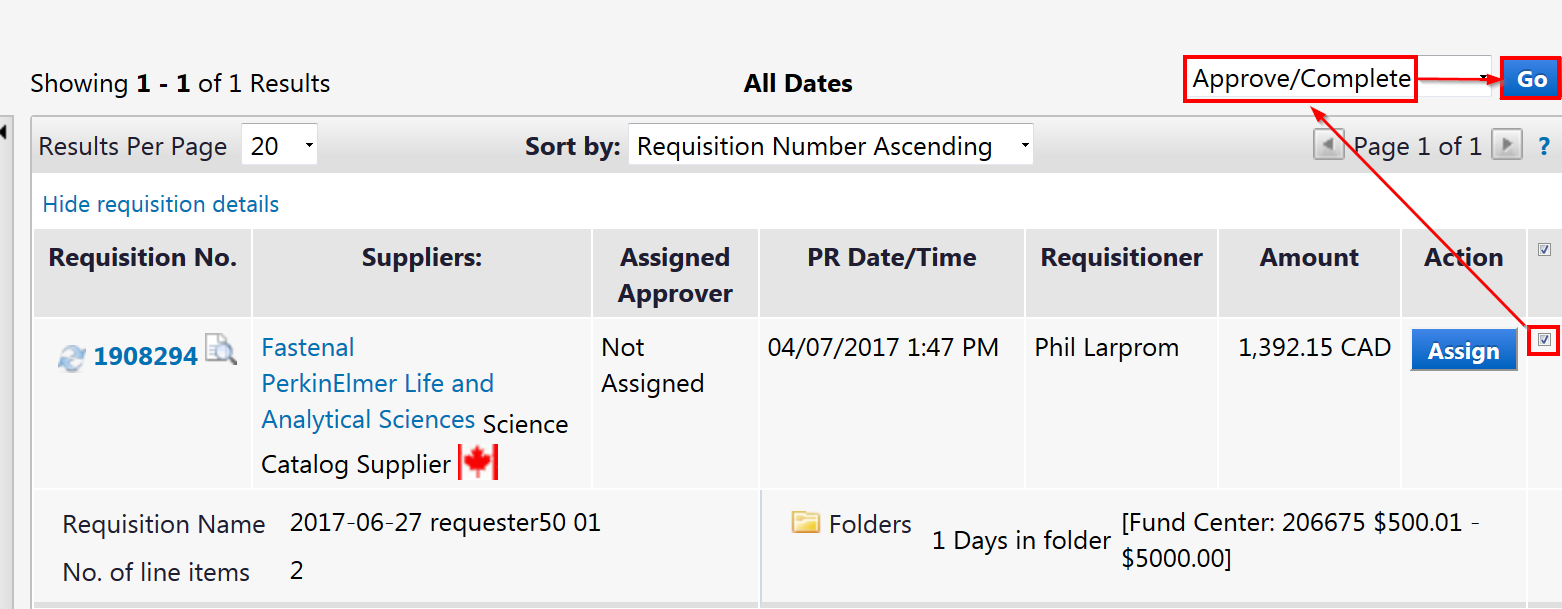The height and width of the screenshot is (609, 1562).
Task: Open the Sort by dropdown
Action: [x=830, y=147]
